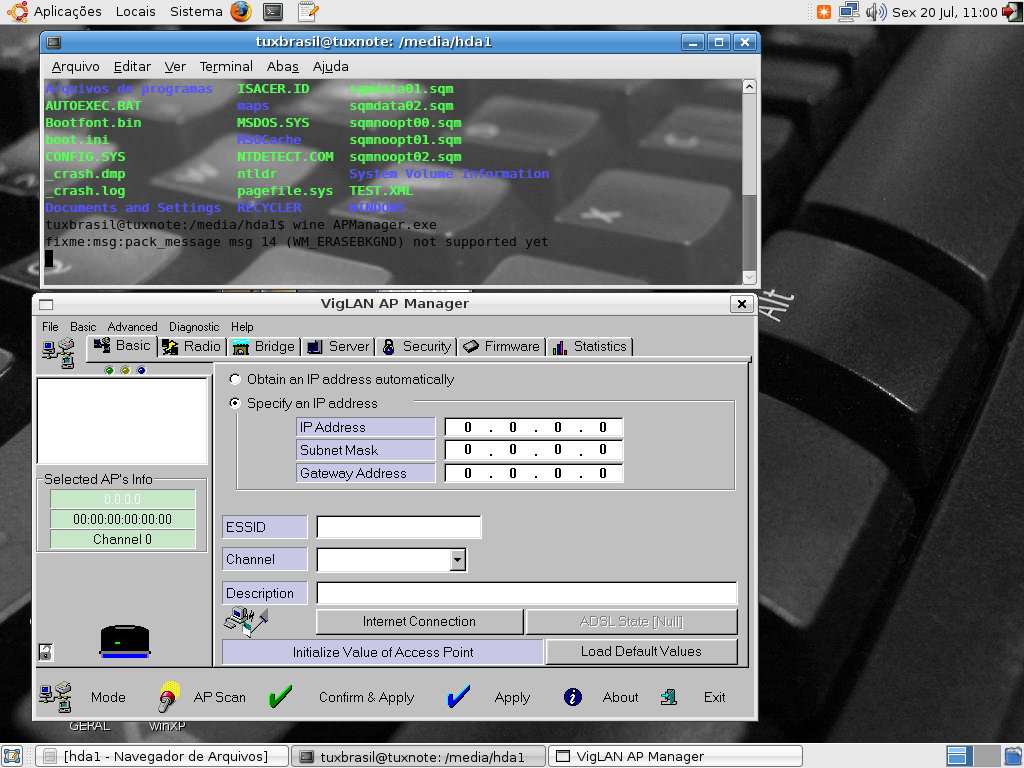Click the Confirm & Apply label
This screenshot has height=768, width=1024.
[x=366, y=697]
